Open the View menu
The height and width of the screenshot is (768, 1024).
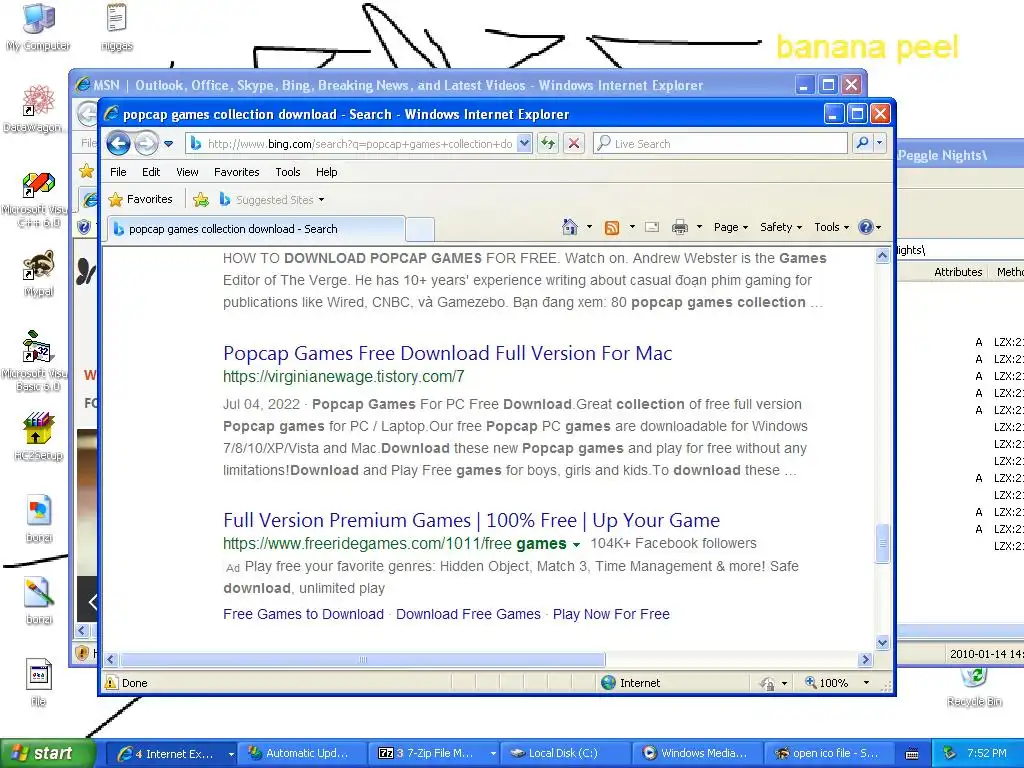pyautogui.click(x=187, y=172)
